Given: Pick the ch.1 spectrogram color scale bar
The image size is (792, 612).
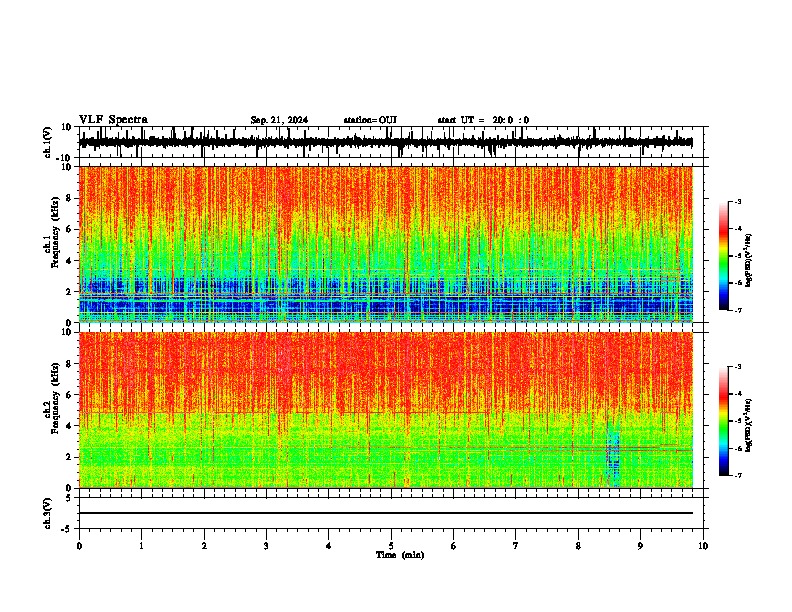Looking at the screenshot, I should tap(724, 256).
